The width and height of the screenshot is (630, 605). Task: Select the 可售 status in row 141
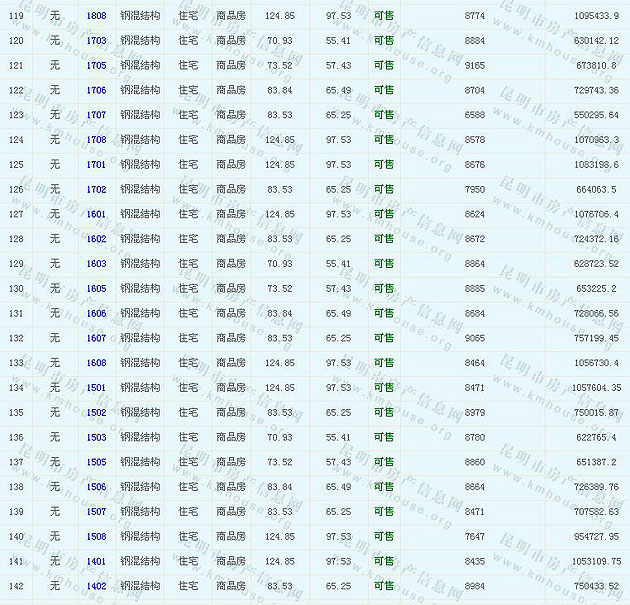point(384,561)
